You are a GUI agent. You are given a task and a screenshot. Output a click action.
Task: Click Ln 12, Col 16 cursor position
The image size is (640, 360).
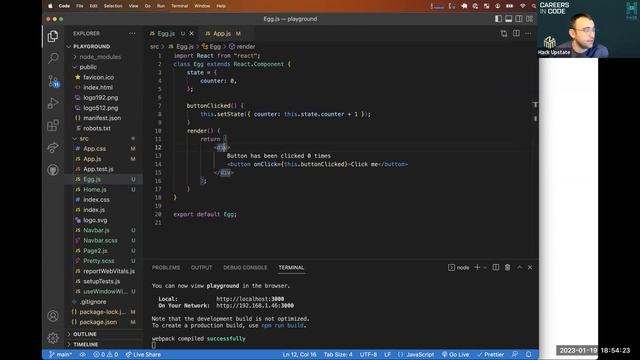[299, 354]
